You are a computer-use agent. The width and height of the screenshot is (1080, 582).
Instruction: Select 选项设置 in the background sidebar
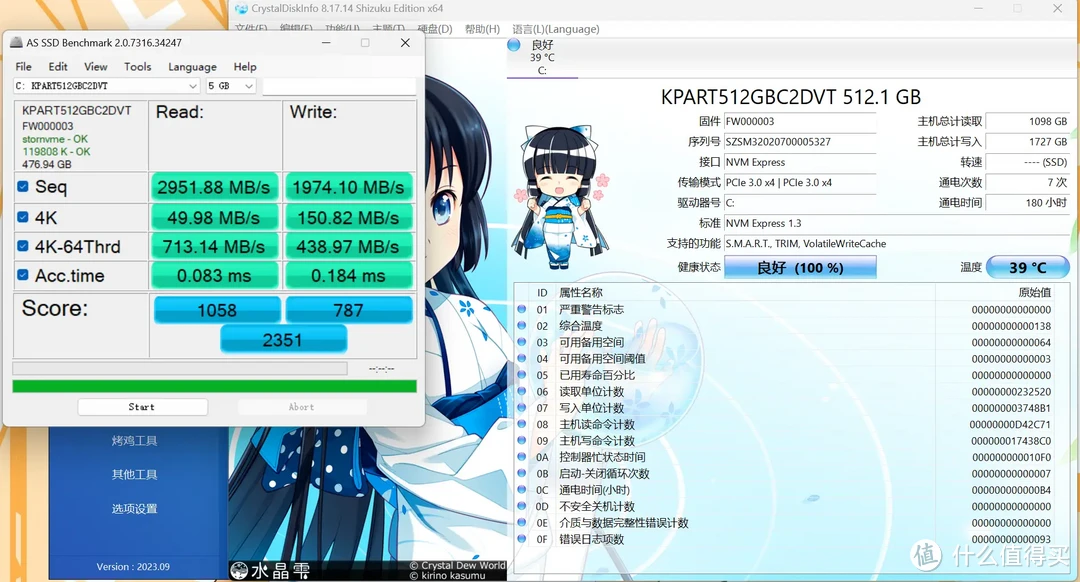click(x=134, y=509)
